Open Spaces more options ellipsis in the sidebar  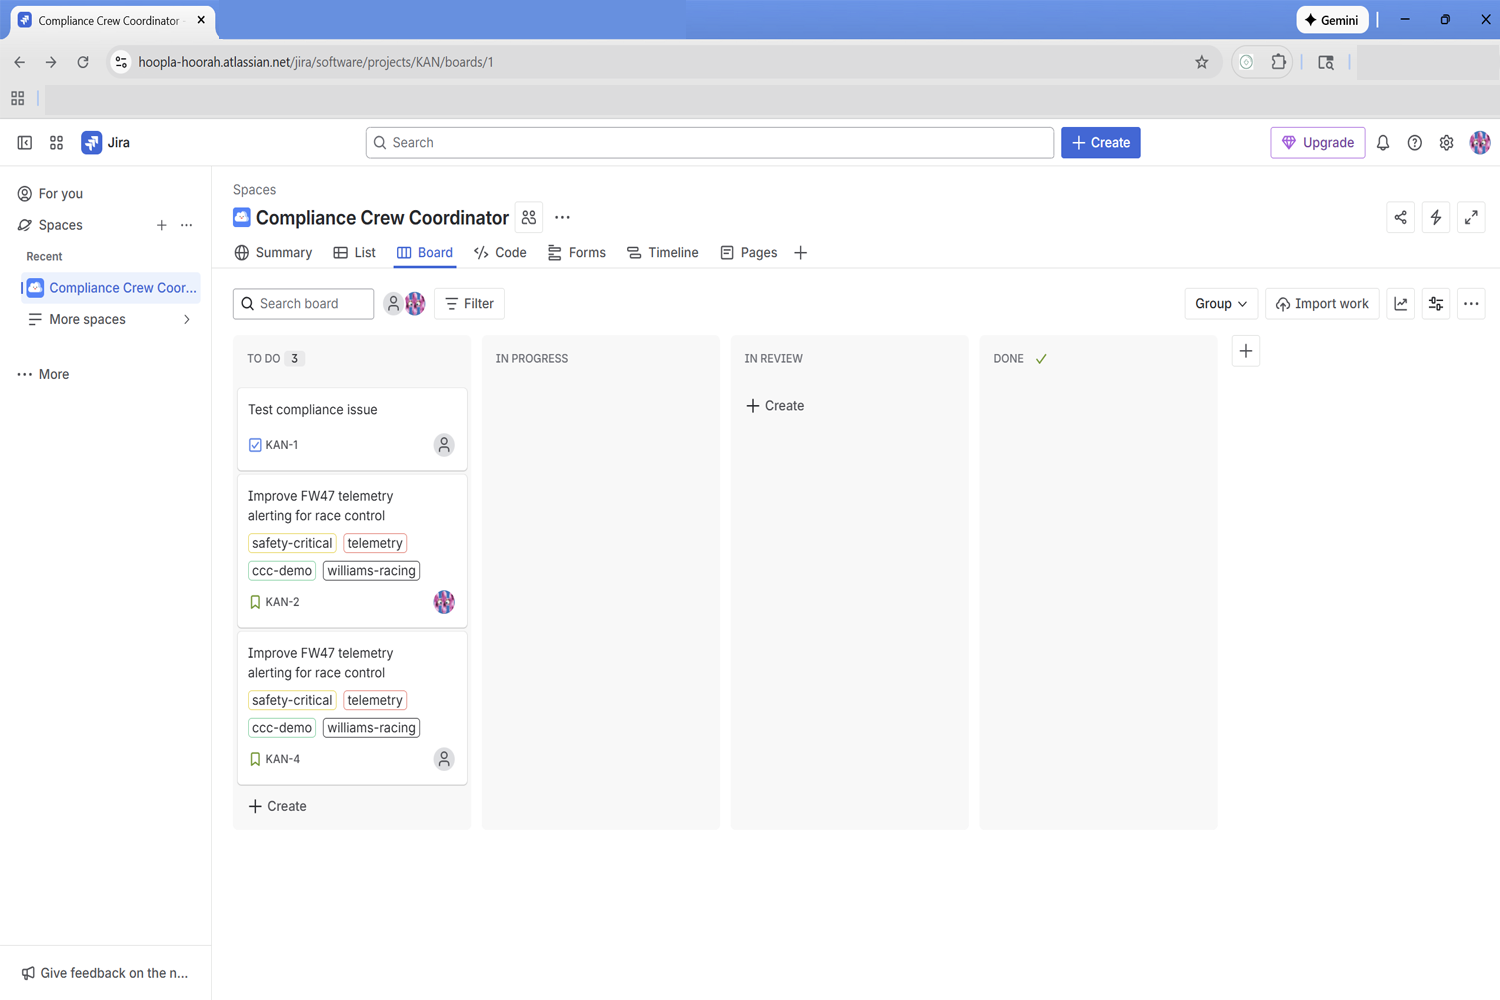[187, 226]
